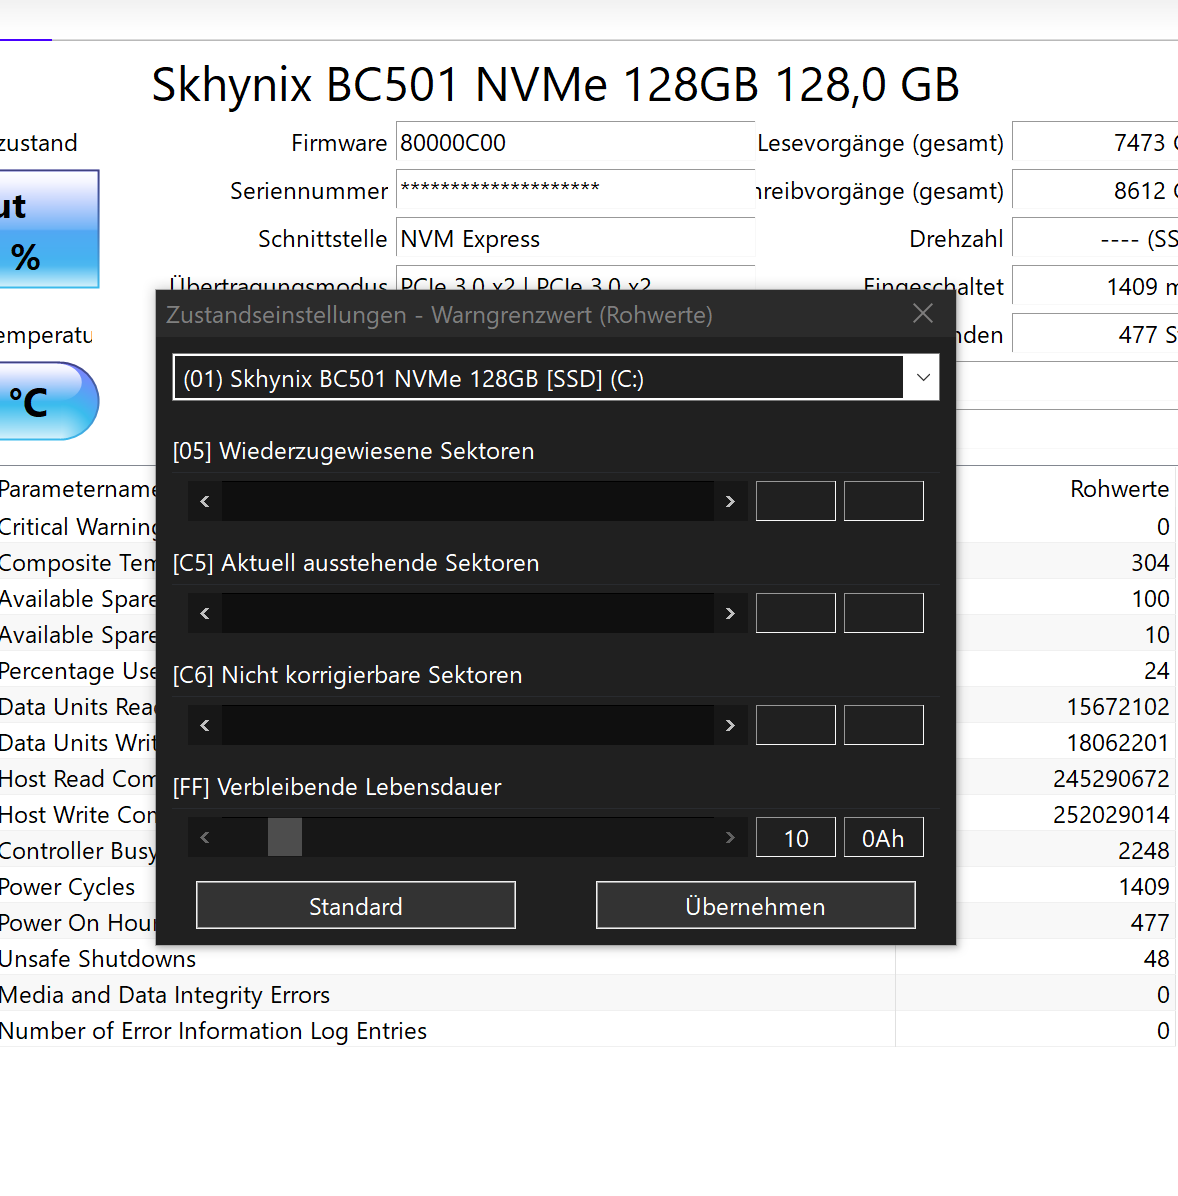
Task: Click the Rohwerte column header
Action: pos(1118,489)
